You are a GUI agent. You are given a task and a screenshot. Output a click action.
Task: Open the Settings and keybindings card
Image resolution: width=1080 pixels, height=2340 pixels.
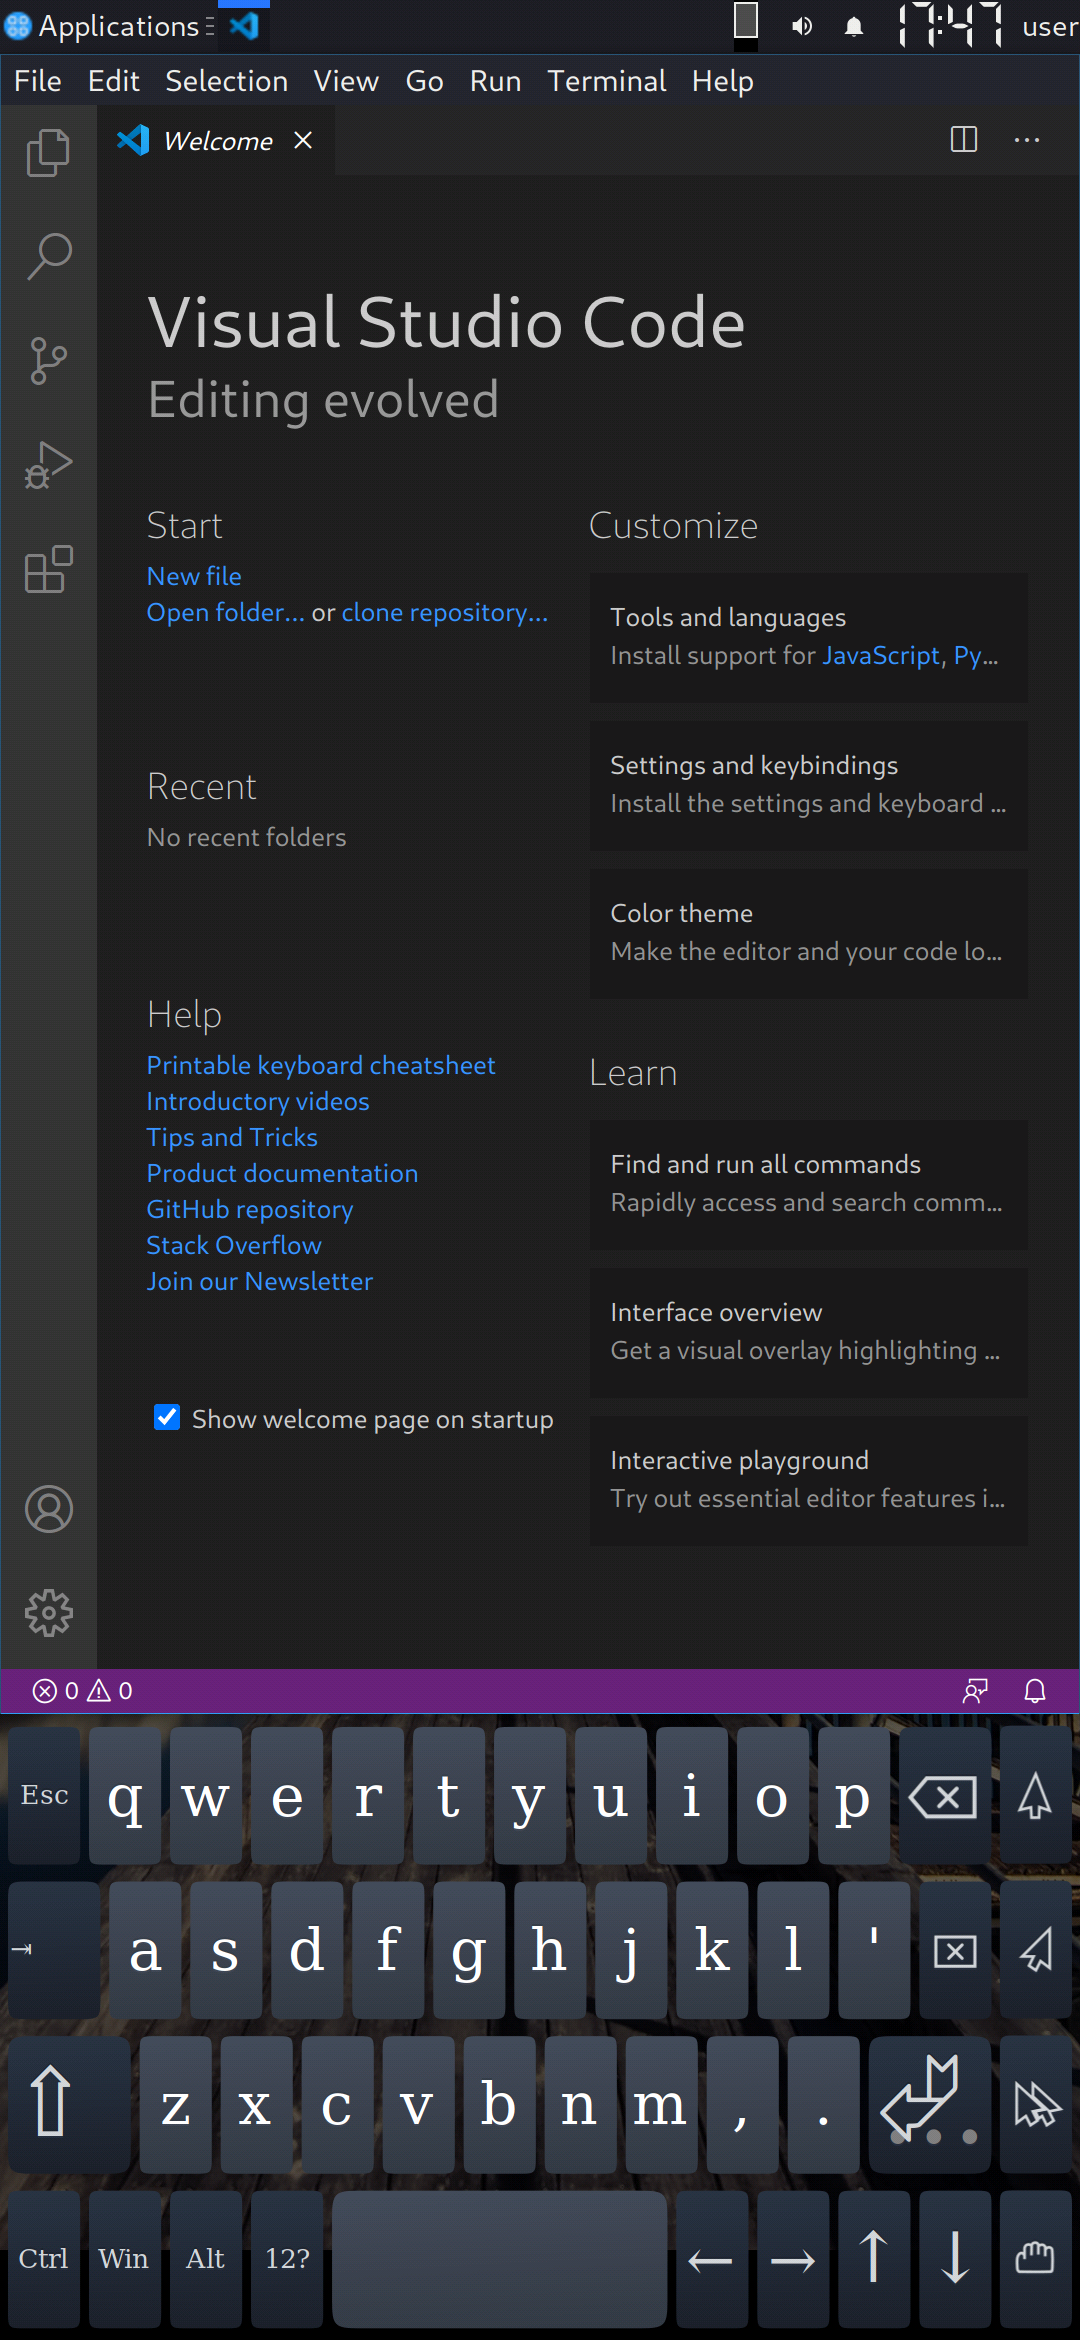[x=809, y=785]
